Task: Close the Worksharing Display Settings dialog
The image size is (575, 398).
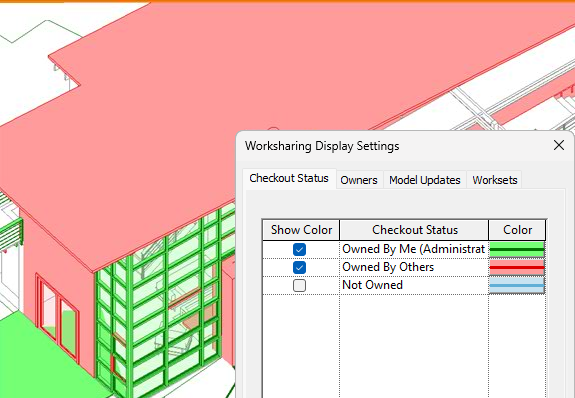Action: coord(558,145)
